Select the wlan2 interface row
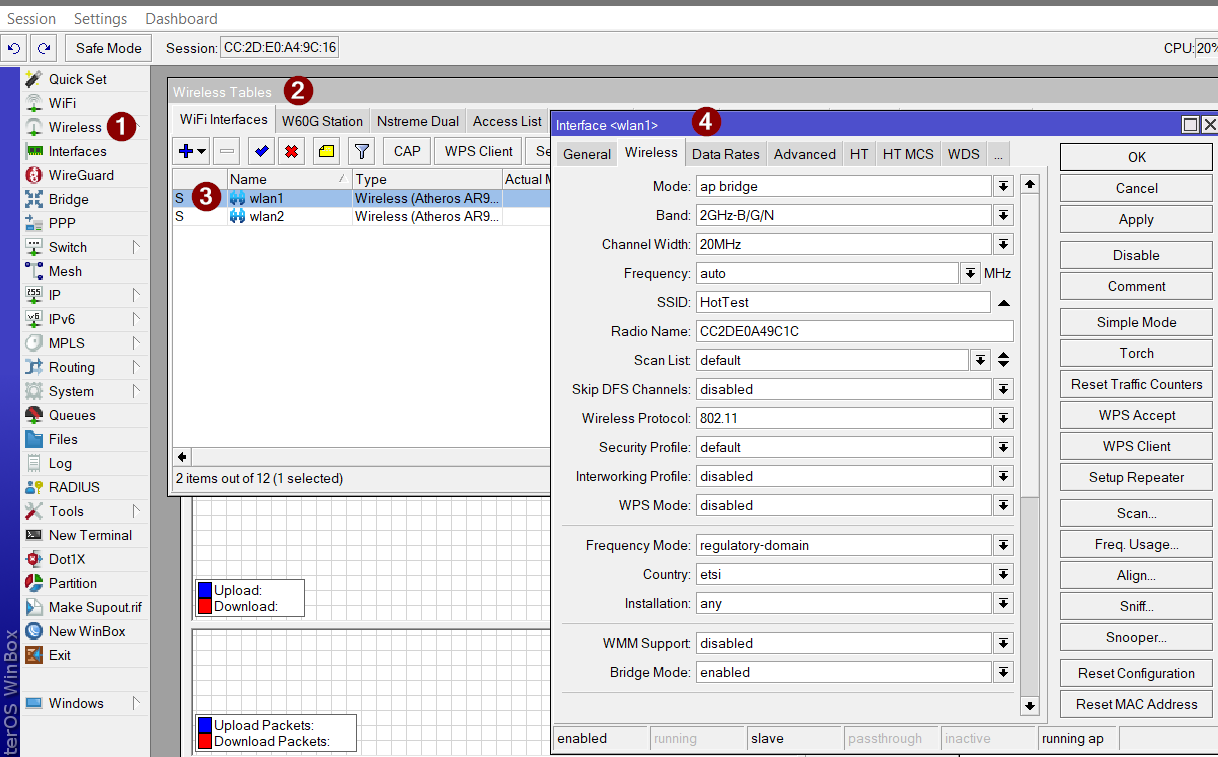The image size is (1218, 757). click(266, 216)
